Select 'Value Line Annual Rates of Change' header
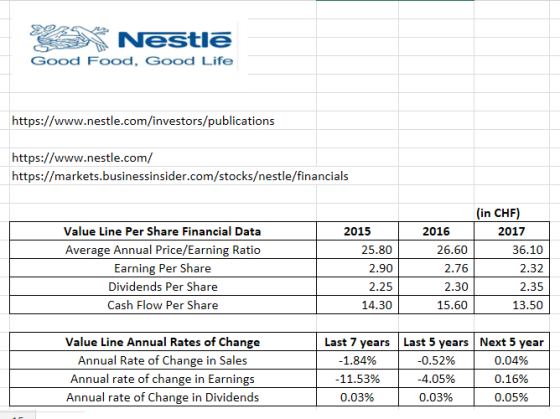The width and height of the screenshot is (560, 419). pyautogui.click(x=163, y=342)
